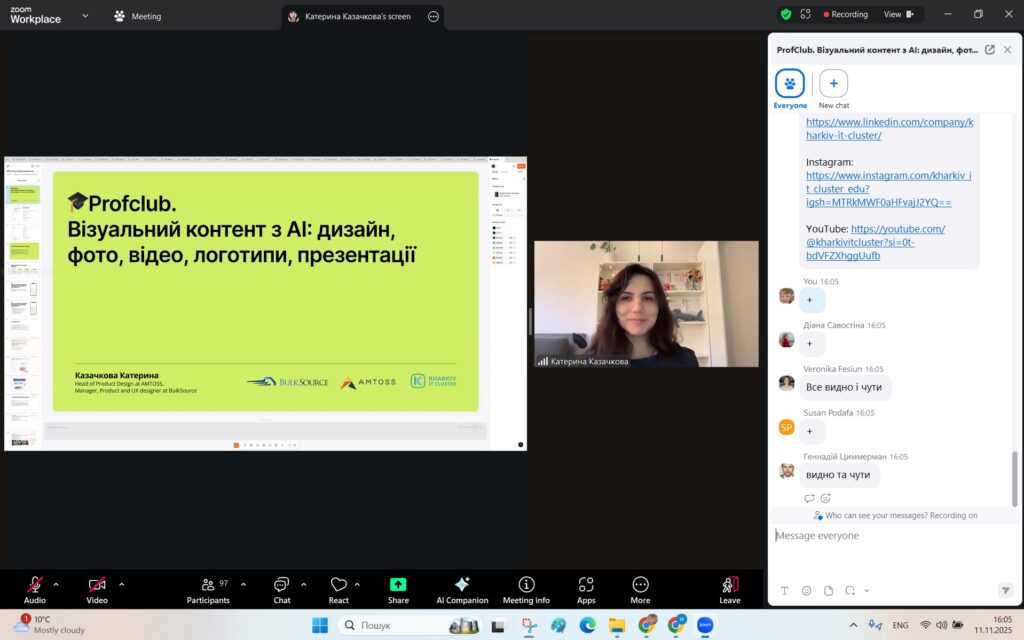Image resolution: width=1024 pixels, height=640 pixels.
Task: Open the Kharkiv IT Cluster LinkedIn link
Action: point(875,128)
